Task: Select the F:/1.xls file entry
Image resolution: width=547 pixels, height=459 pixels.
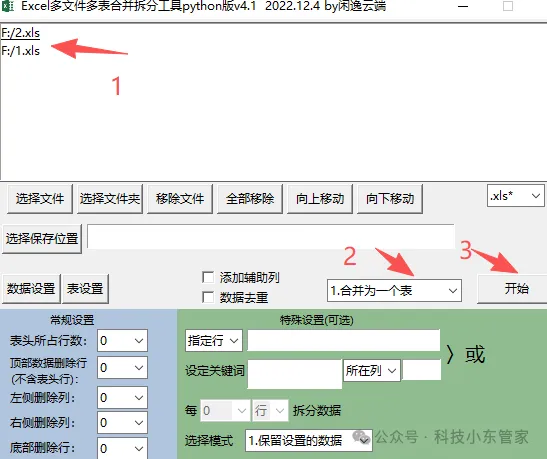Action: pos(21,51)
